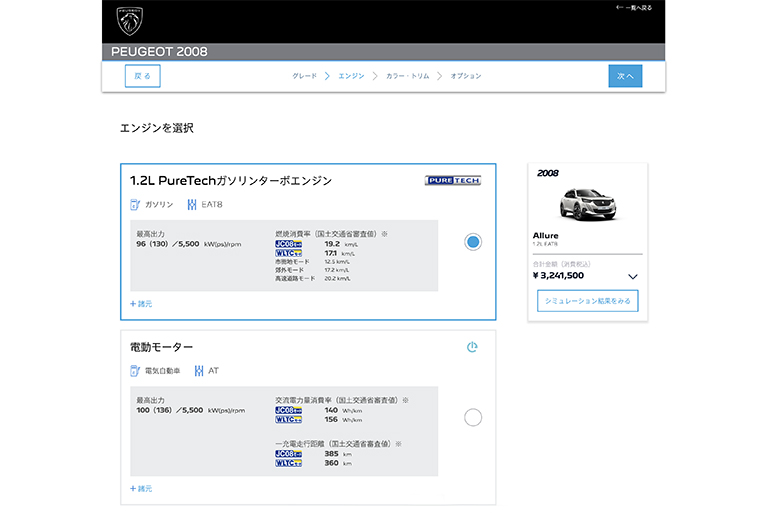Viewport: 768px width, 513px height.
Task: Expand specs under the PureTech engine
Action: (141, 304)
